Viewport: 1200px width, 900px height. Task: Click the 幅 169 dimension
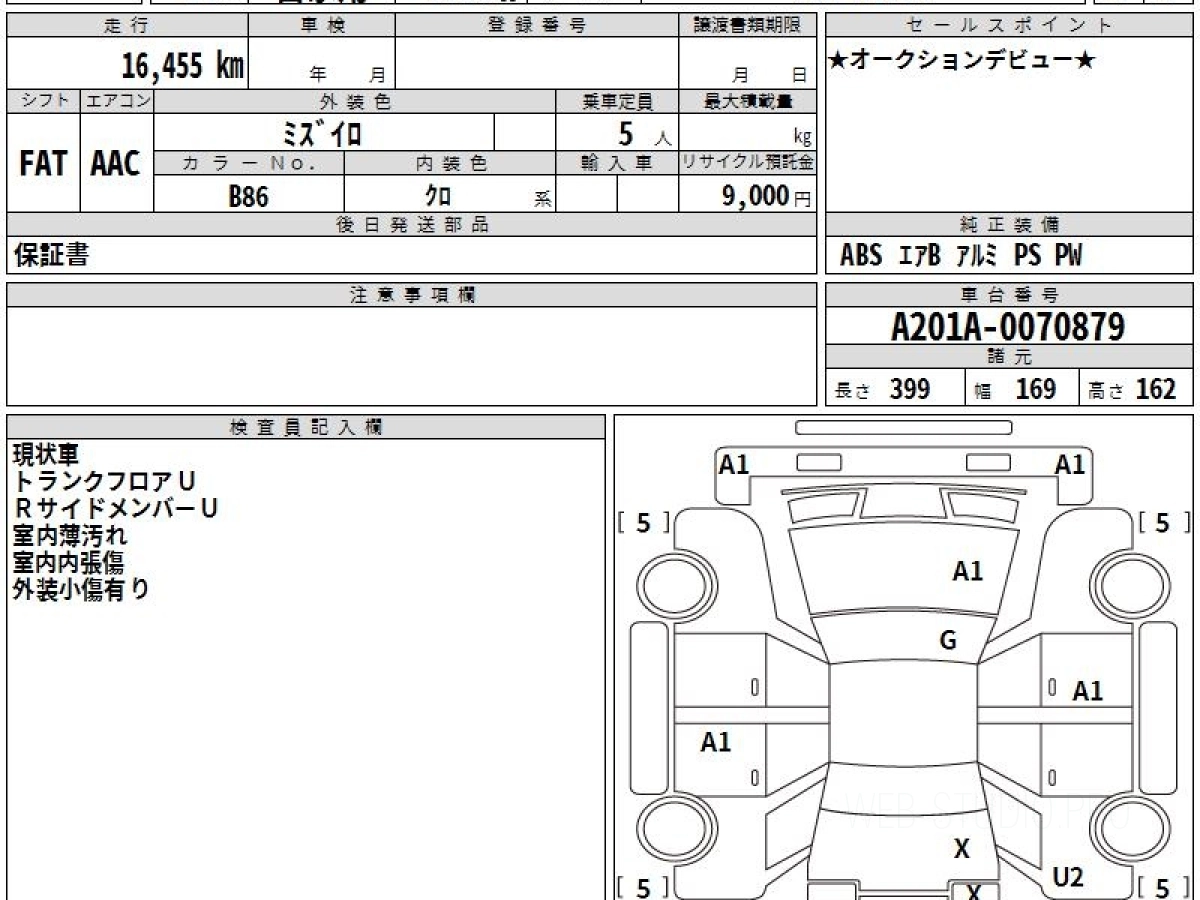pos(1015,389)
